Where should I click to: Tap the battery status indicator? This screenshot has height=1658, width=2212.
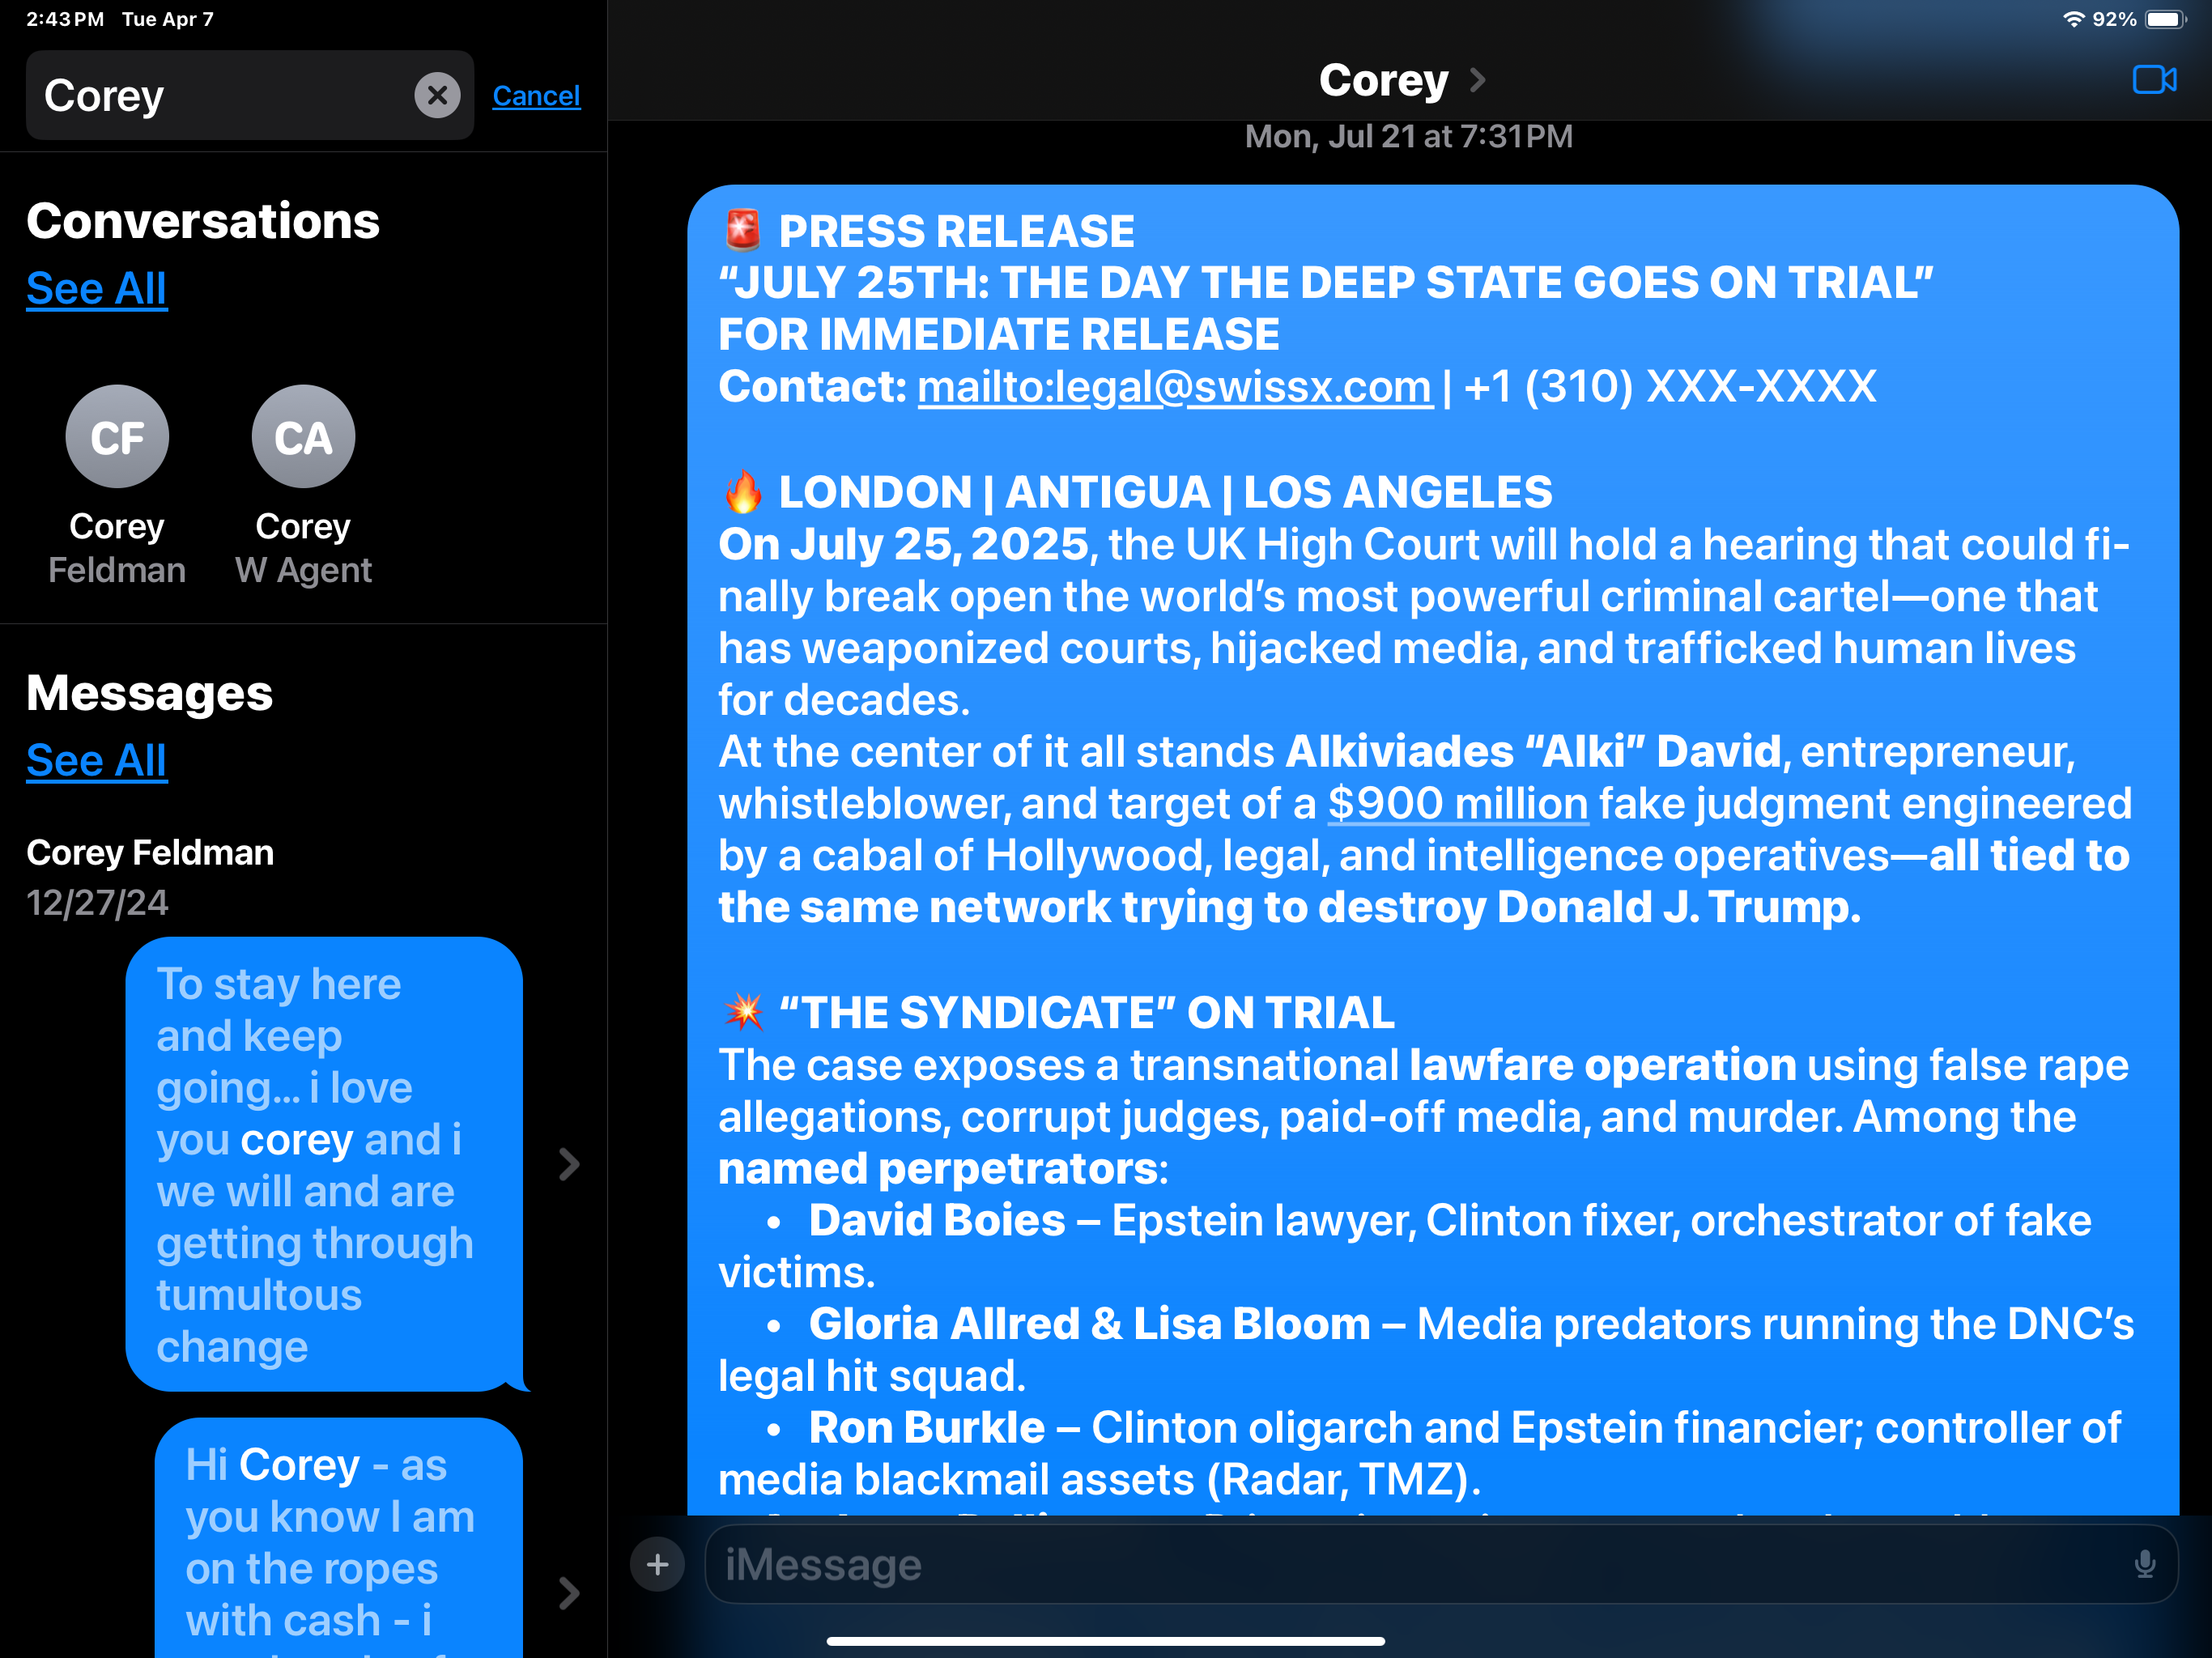(2165, 19)
